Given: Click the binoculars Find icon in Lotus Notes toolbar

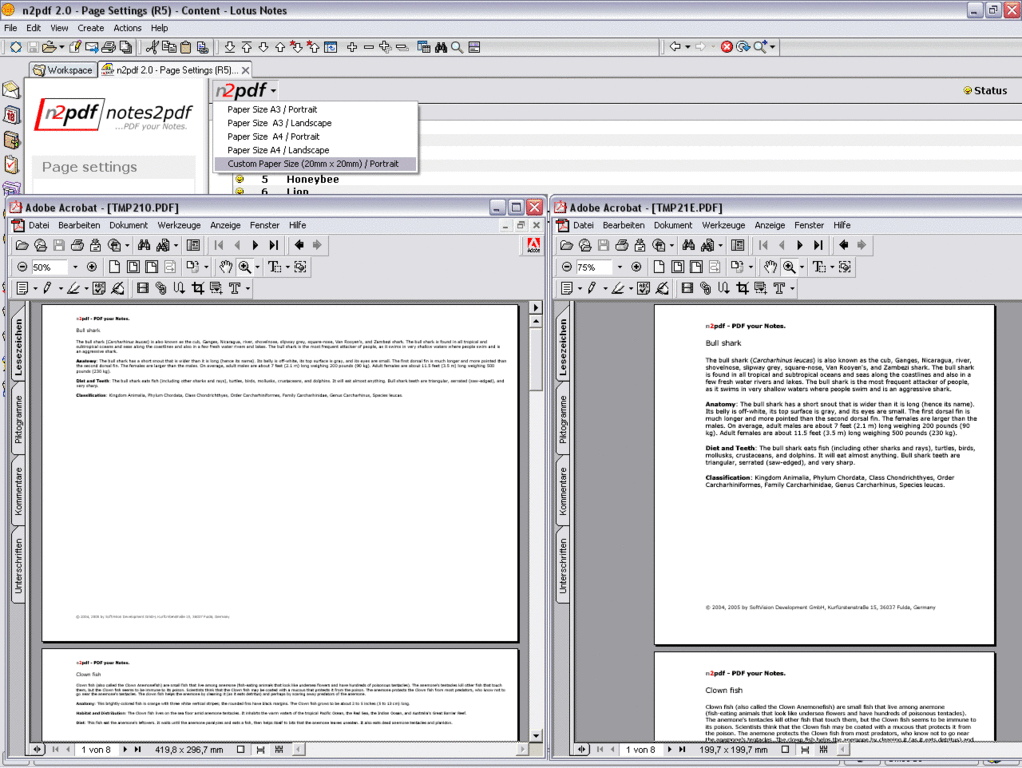Looking at the screenshot, I should click(441, 47).
